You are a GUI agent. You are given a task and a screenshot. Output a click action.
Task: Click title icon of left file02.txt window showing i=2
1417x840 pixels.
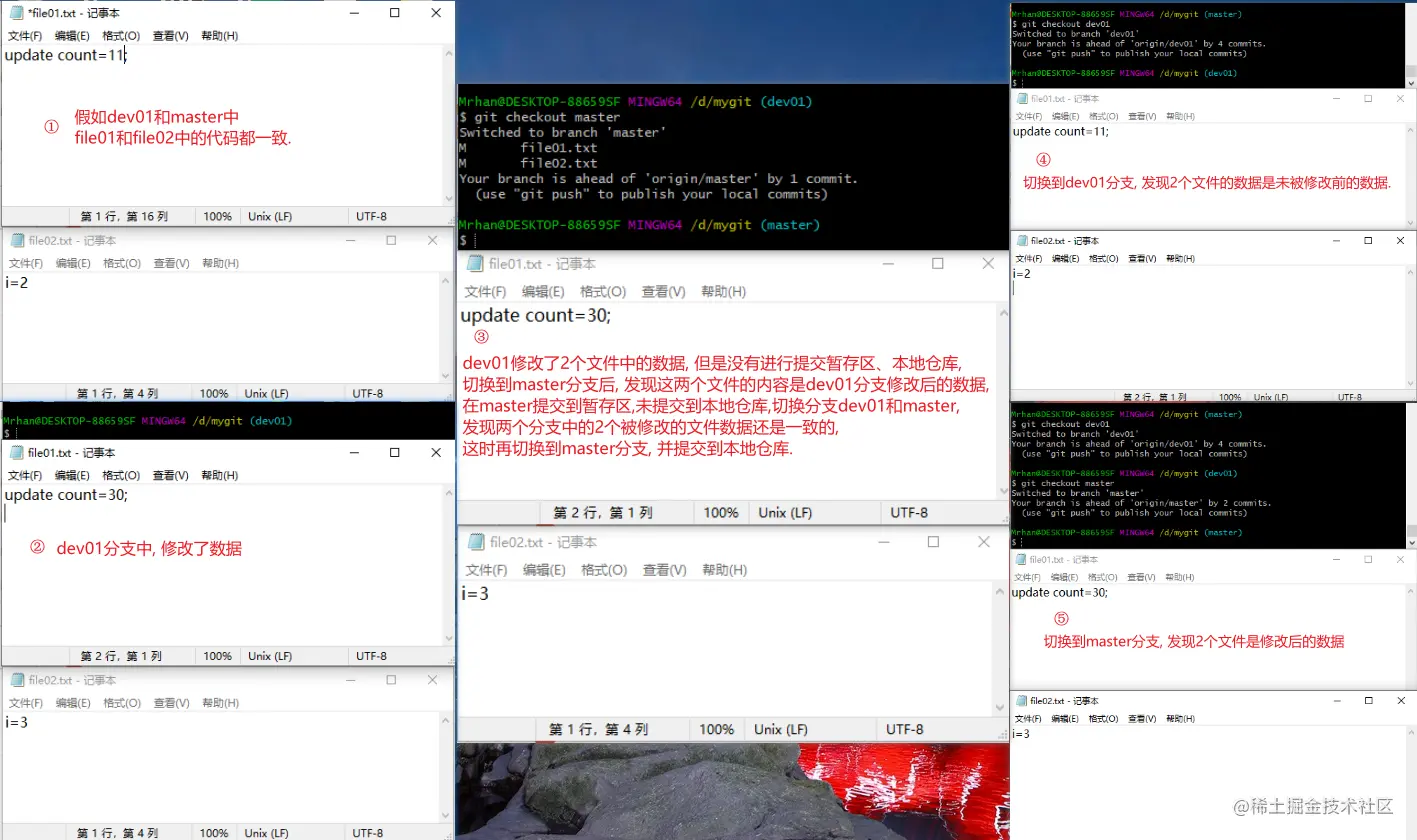point(17,240)
